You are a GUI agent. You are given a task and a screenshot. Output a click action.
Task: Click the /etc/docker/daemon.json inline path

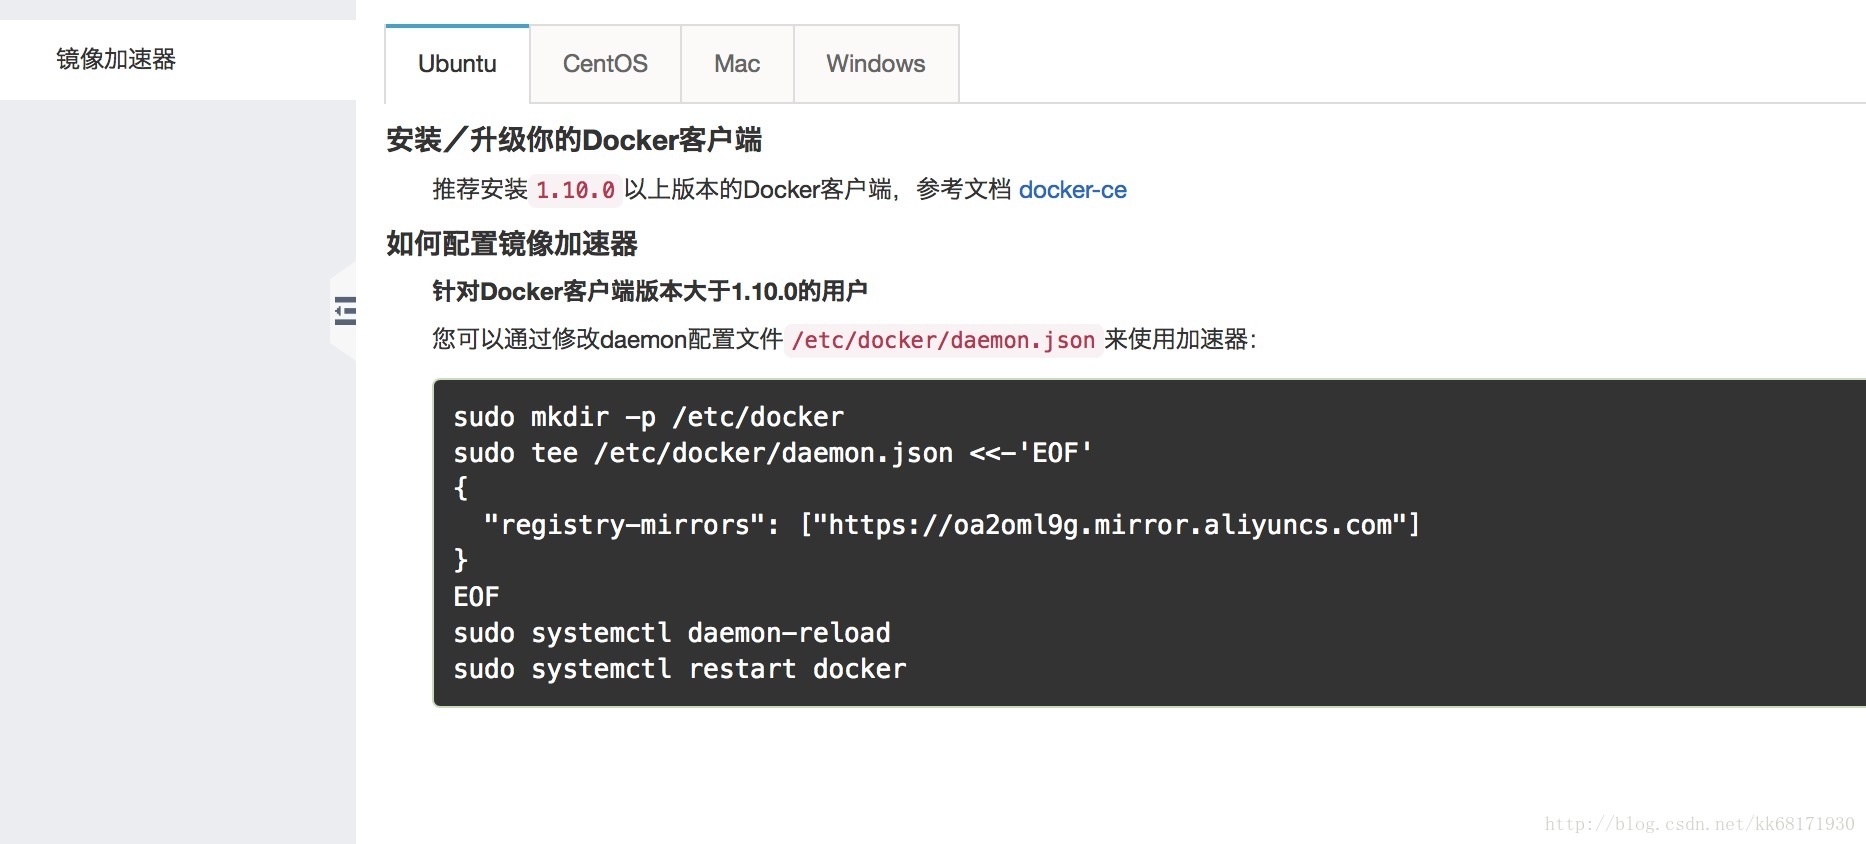[943, 341]
